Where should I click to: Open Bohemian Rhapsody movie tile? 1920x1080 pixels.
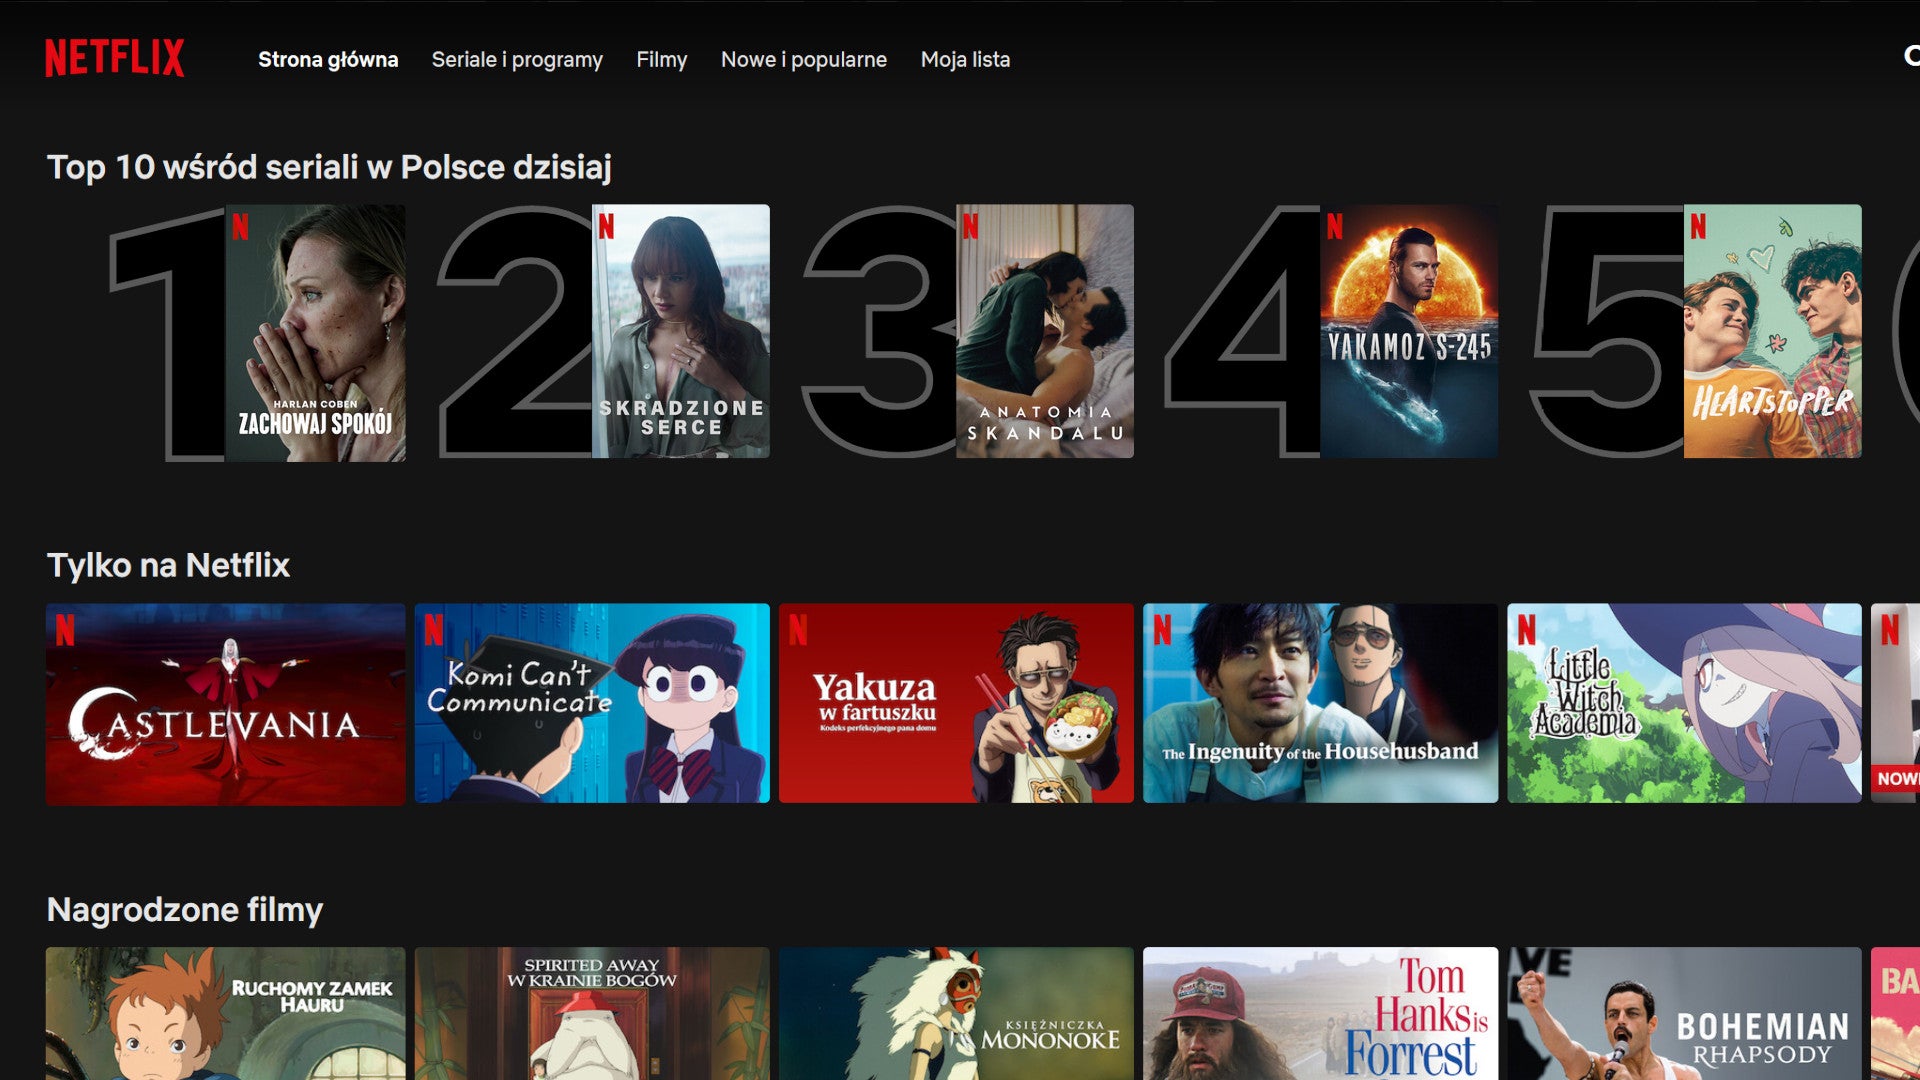[1684, 1013]
